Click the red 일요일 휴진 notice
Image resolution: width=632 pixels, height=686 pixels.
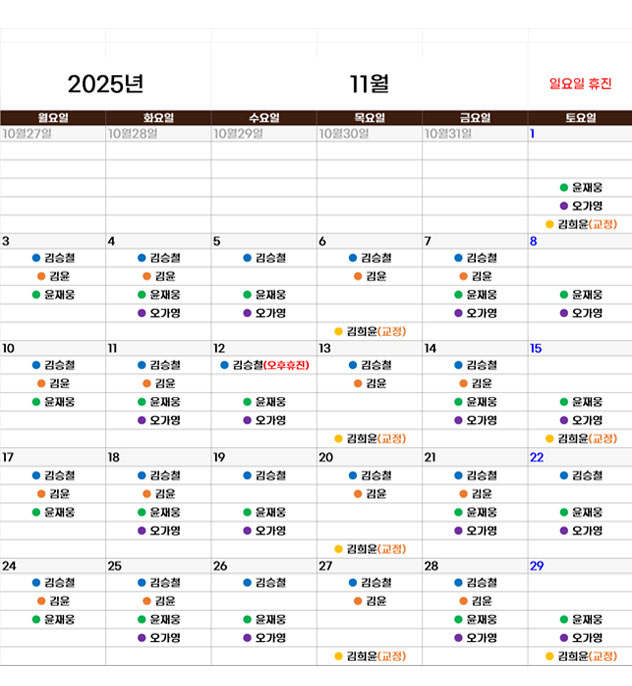[x=580, y=84]
